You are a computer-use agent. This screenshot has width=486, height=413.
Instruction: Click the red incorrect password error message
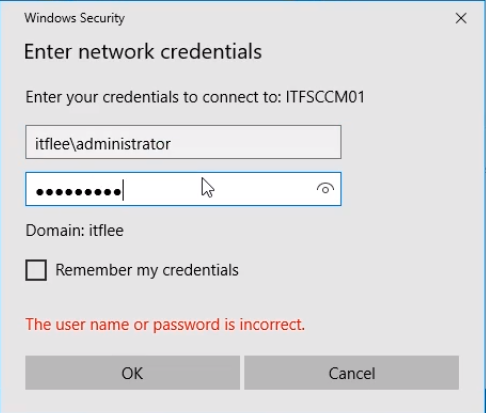pyautogui.click(x=165, y=324)
